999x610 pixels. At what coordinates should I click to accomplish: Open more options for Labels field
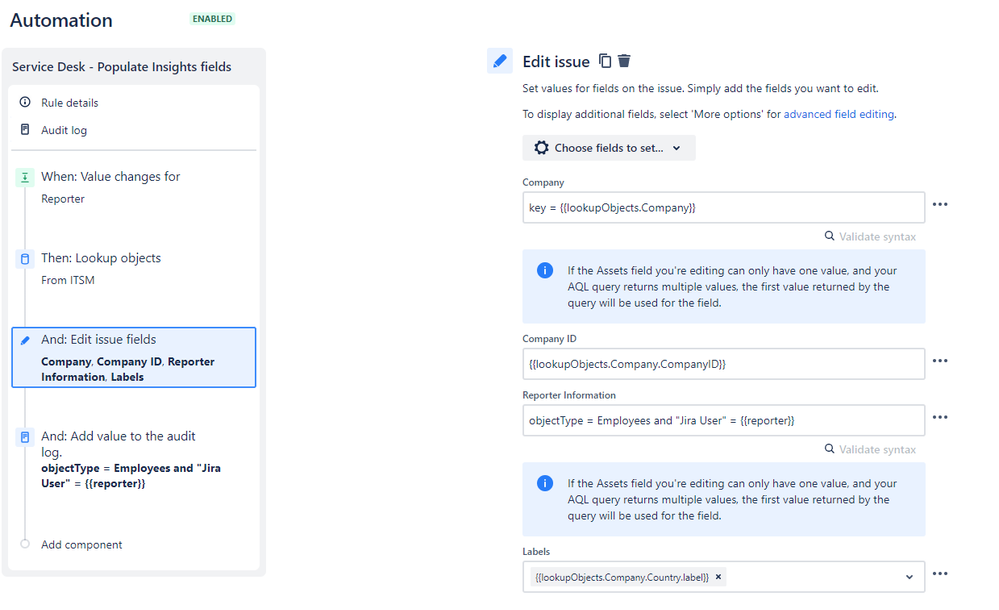940,574
